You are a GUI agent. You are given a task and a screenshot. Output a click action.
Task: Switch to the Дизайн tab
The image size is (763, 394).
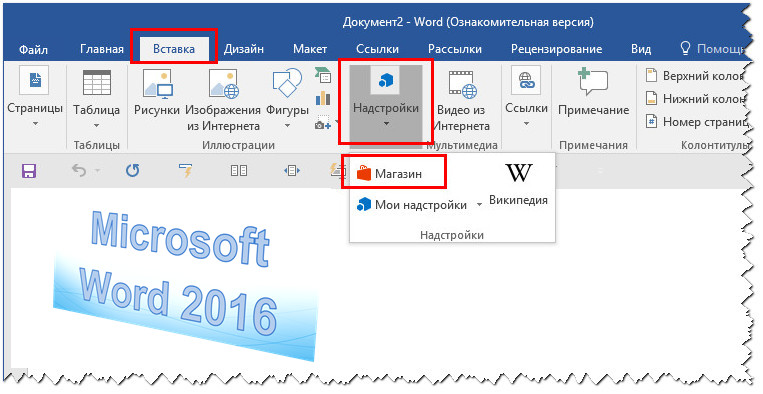click(244, 49)
